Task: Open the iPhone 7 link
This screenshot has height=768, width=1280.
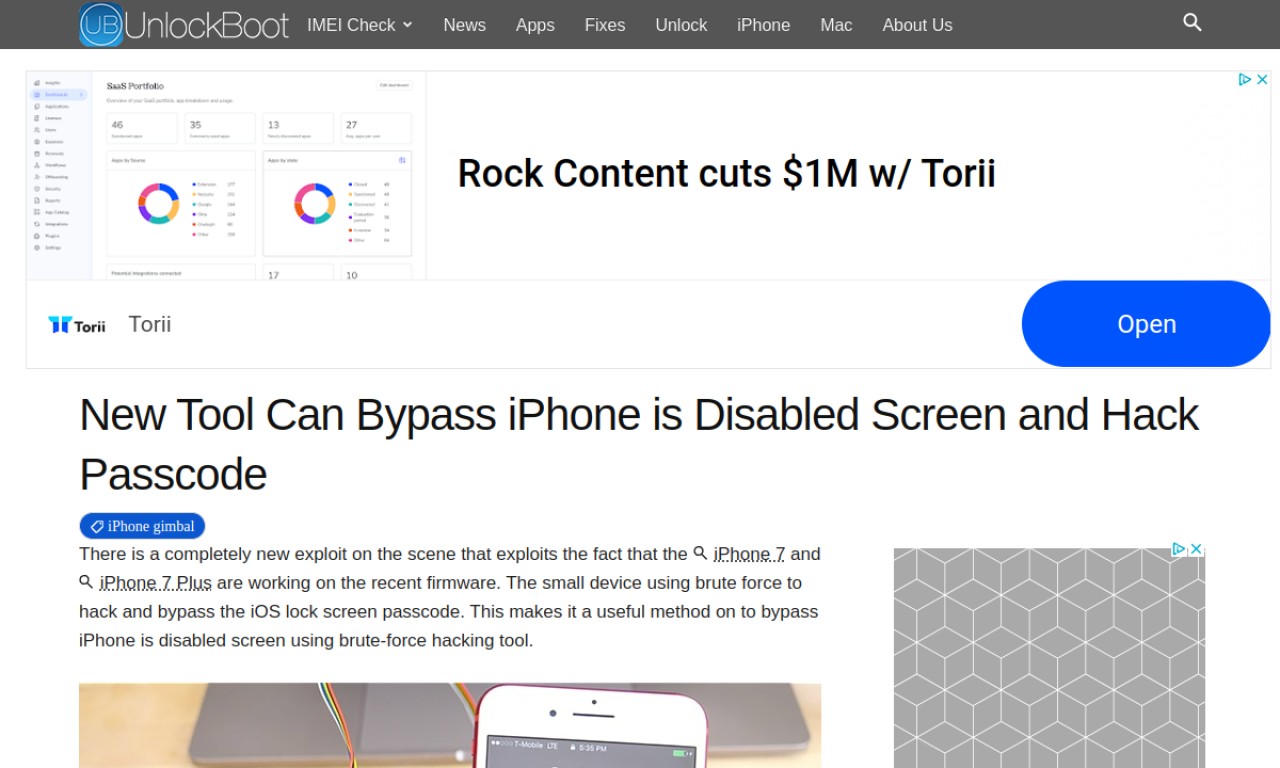Action: [749, 554]
